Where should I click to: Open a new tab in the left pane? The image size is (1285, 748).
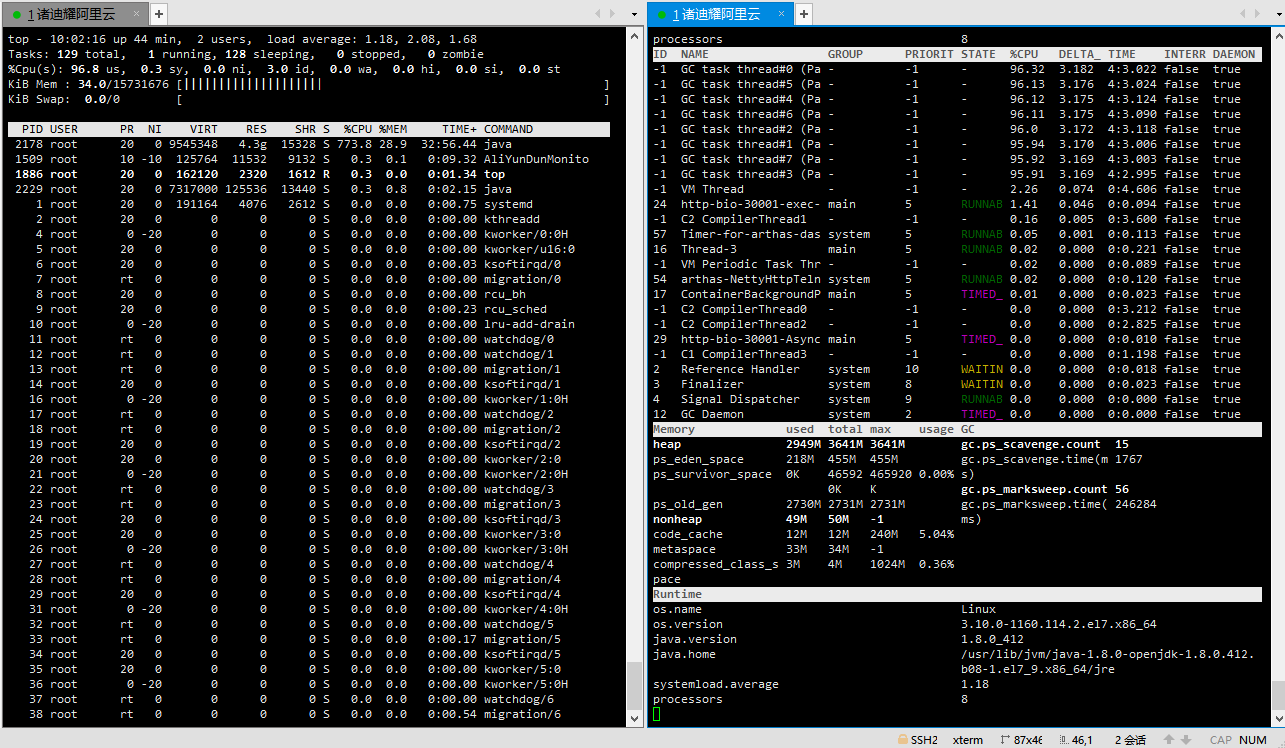click(159, 14)
